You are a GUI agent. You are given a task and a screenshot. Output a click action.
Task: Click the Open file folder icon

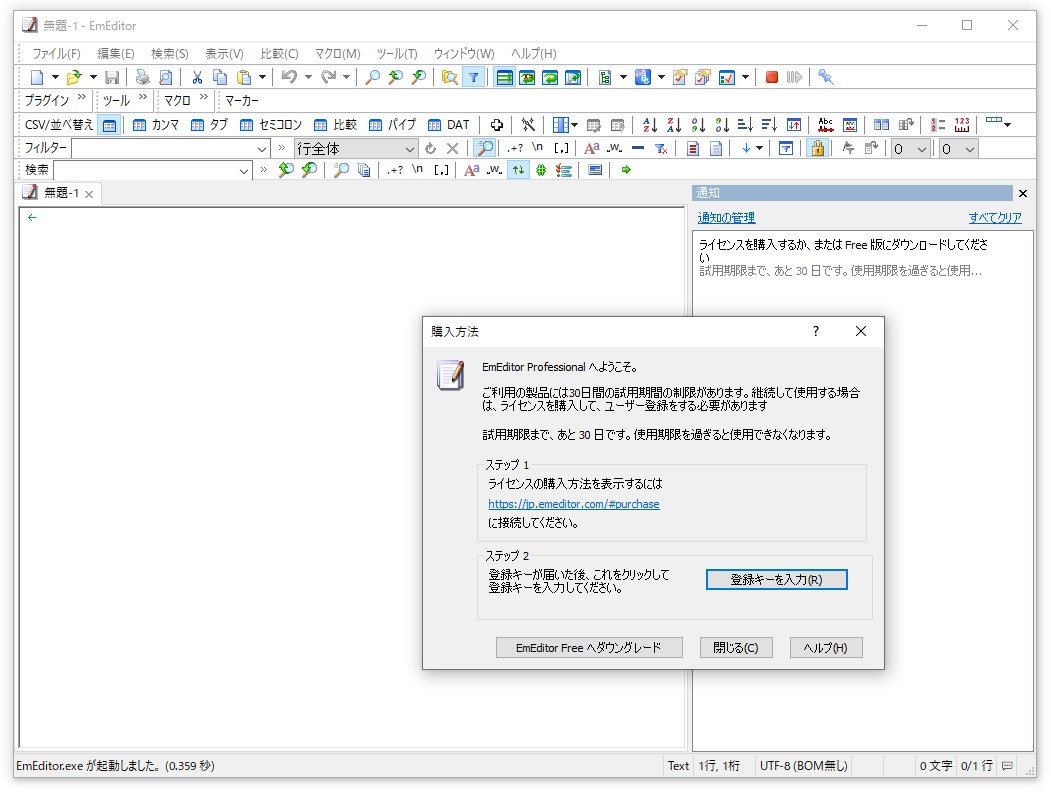tap(74, 77)
